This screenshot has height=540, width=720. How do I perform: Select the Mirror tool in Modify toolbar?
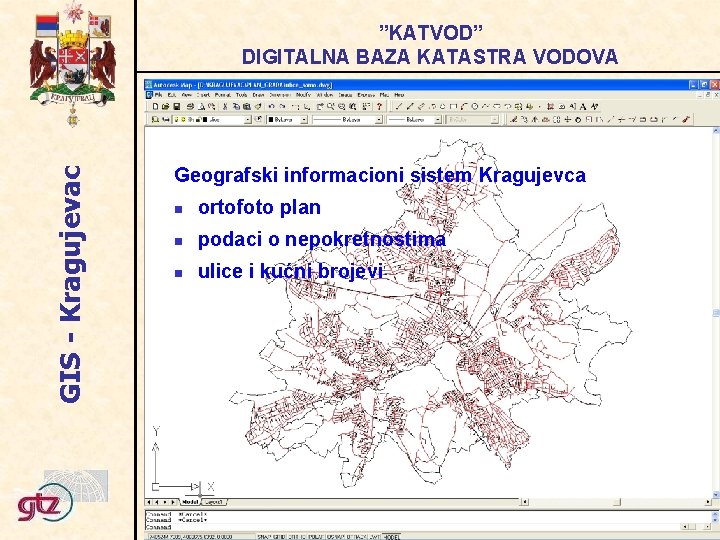(x=535, y=119)
